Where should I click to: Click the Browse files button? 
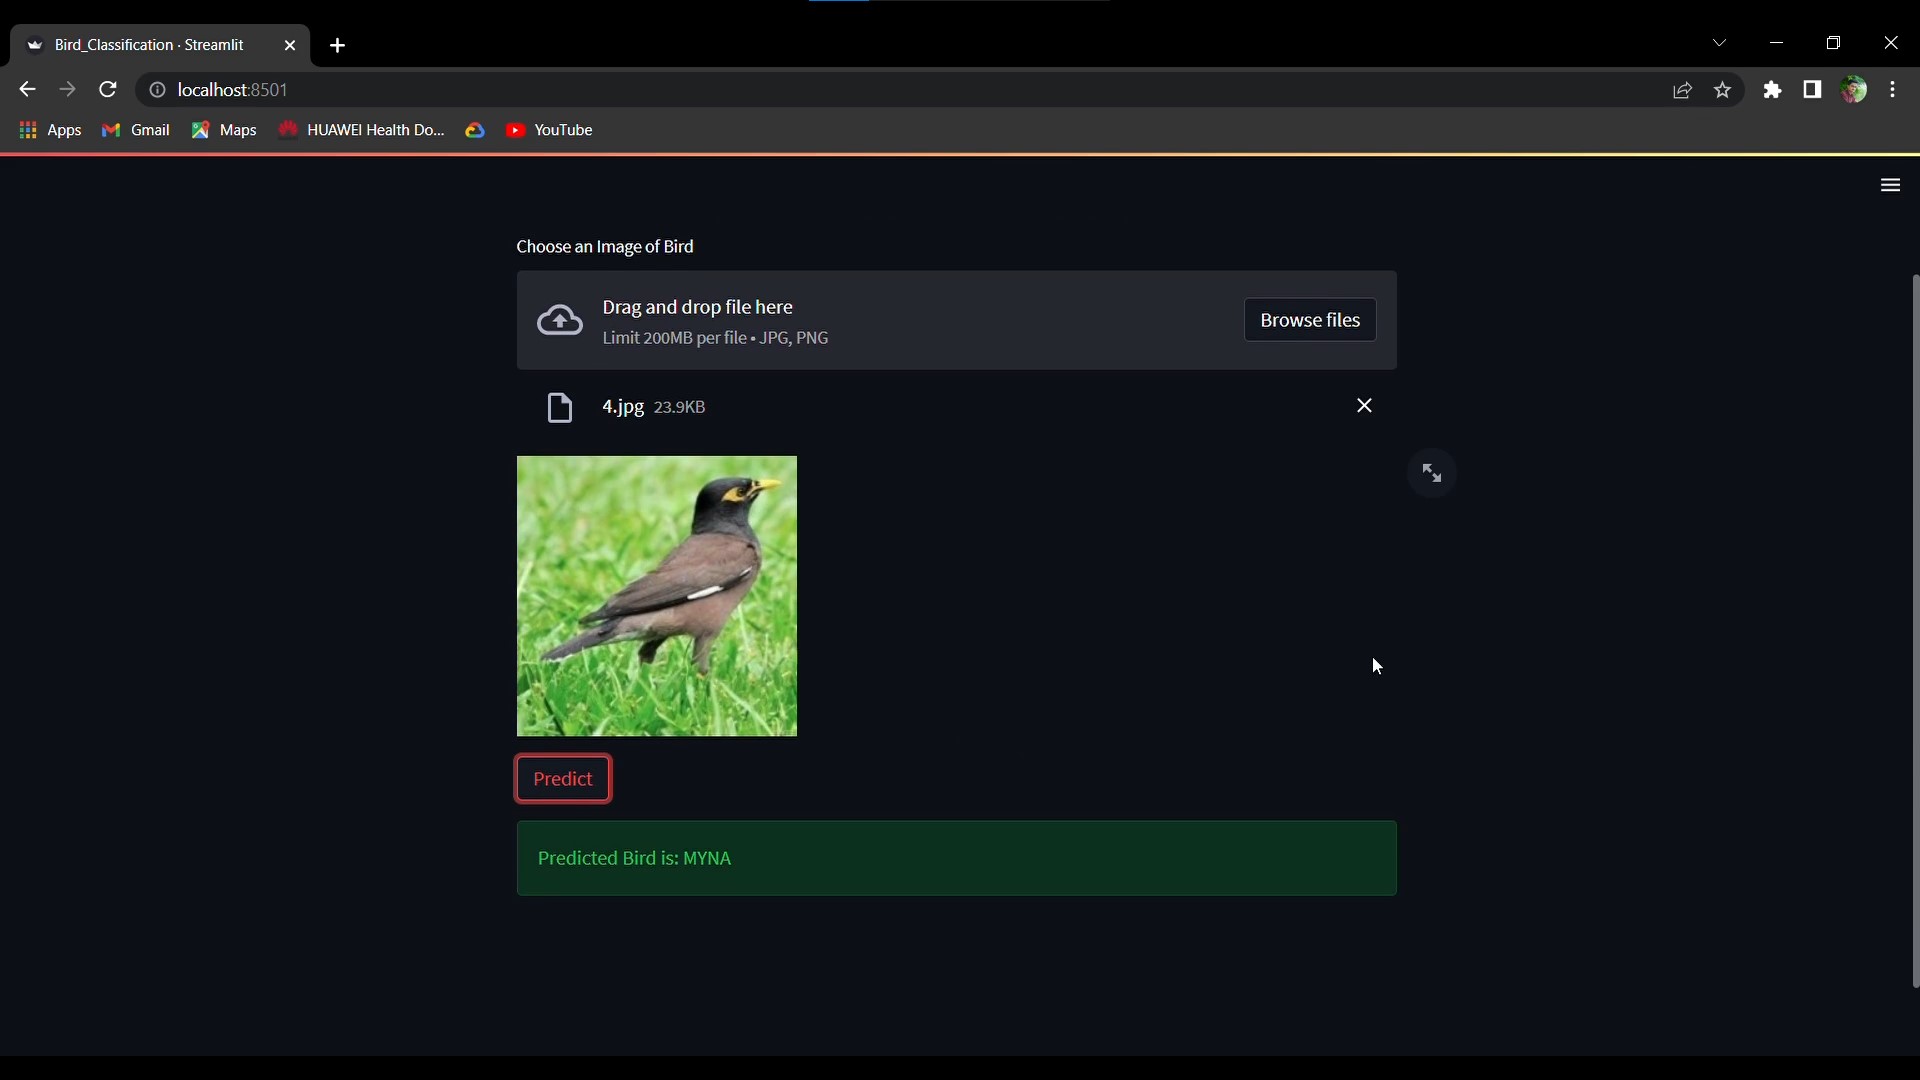pyautogui.click(x=1310, y=319)
